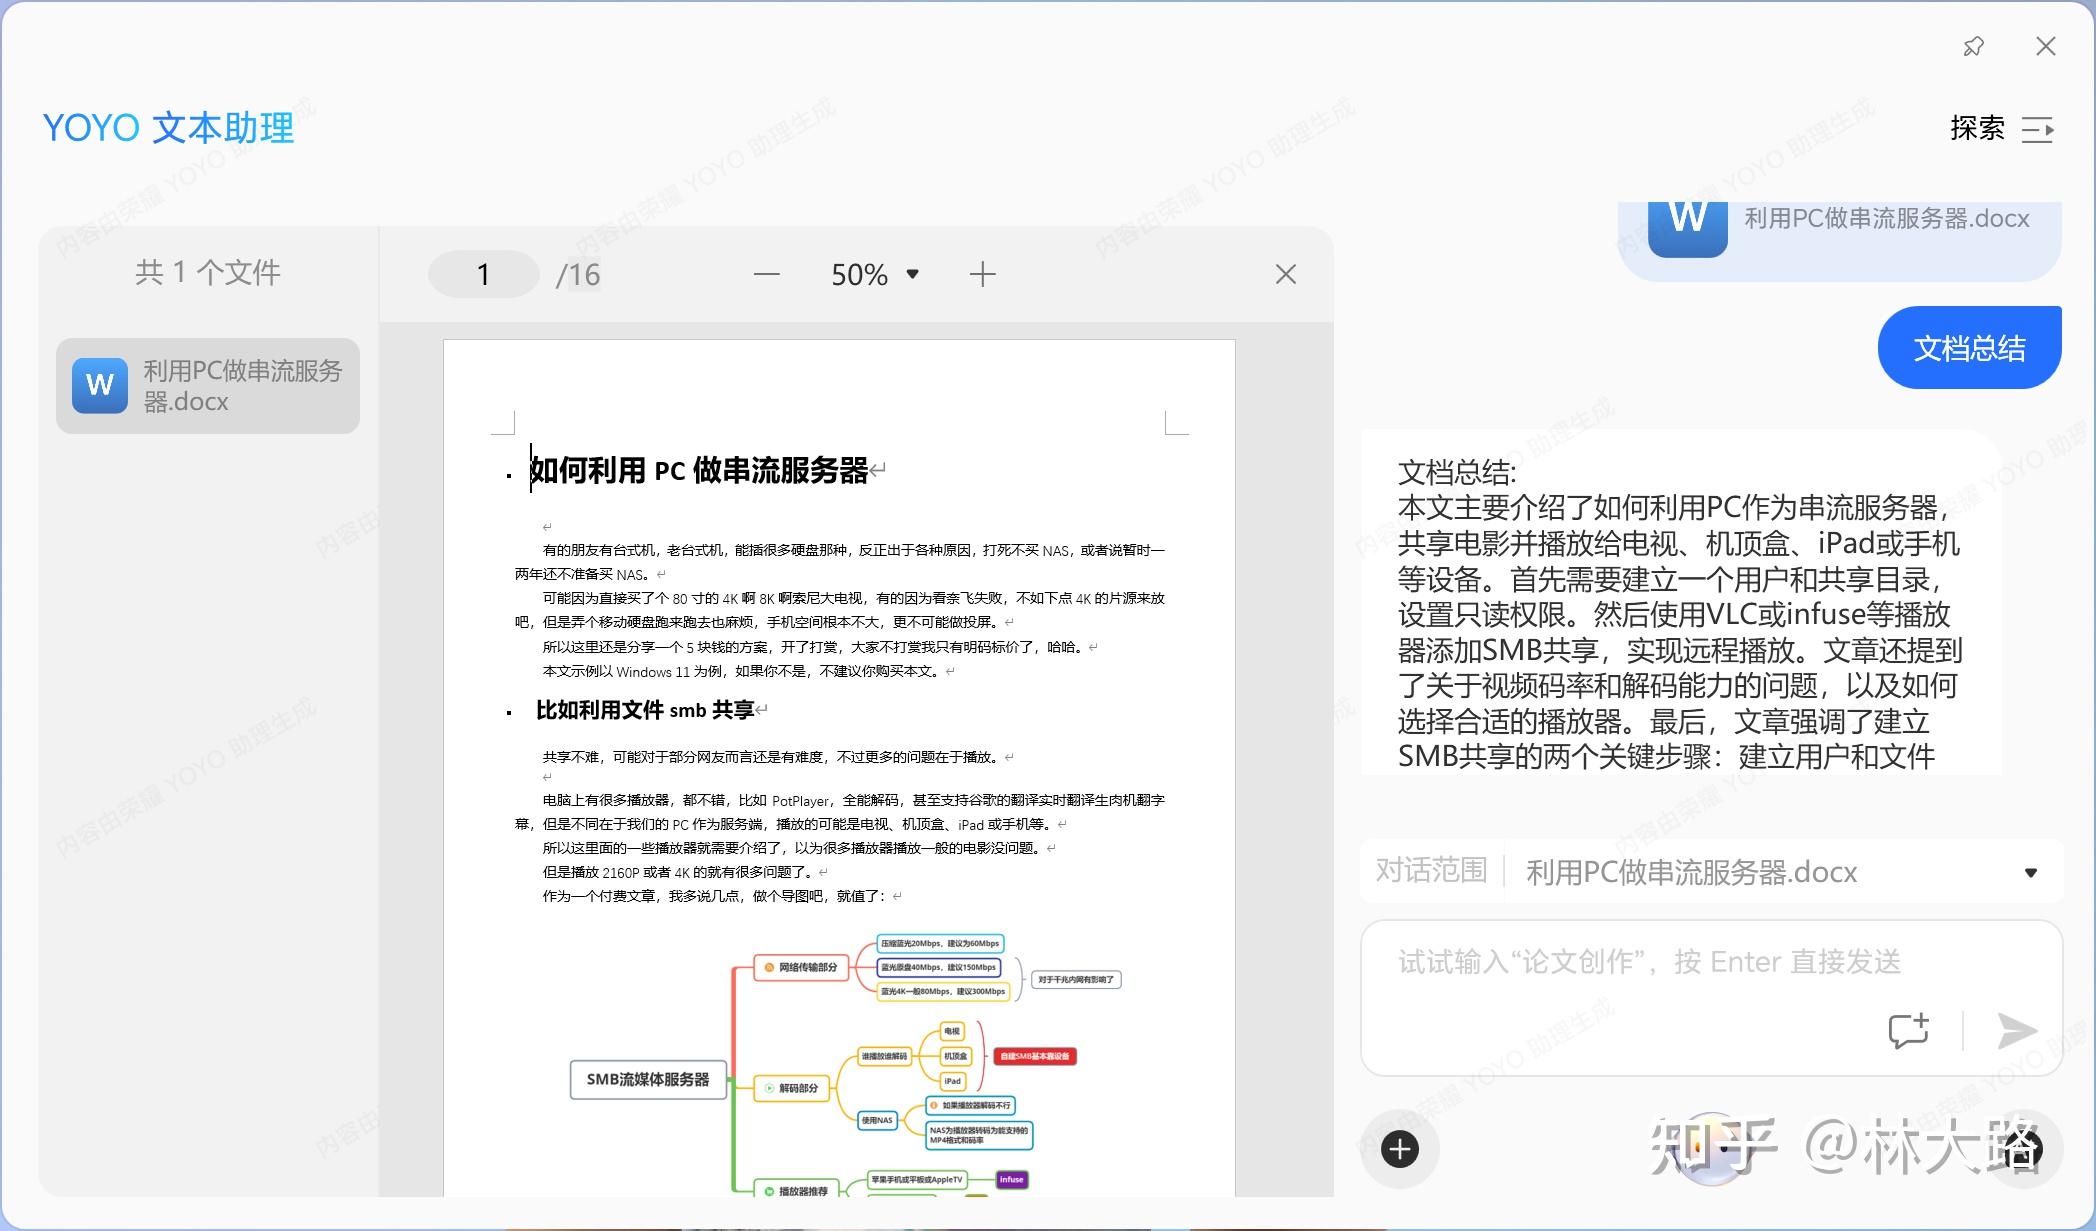The width and height of the screenshot is (2096, 1231).
Task: Close the document preview pane
Action: coord(1286,274)
